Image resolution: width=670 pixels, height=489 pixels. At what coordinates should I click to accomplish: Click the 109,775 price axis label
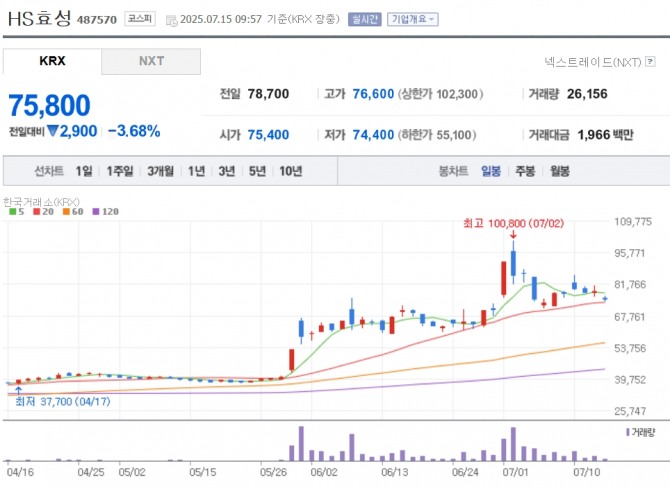pos(633,221)
